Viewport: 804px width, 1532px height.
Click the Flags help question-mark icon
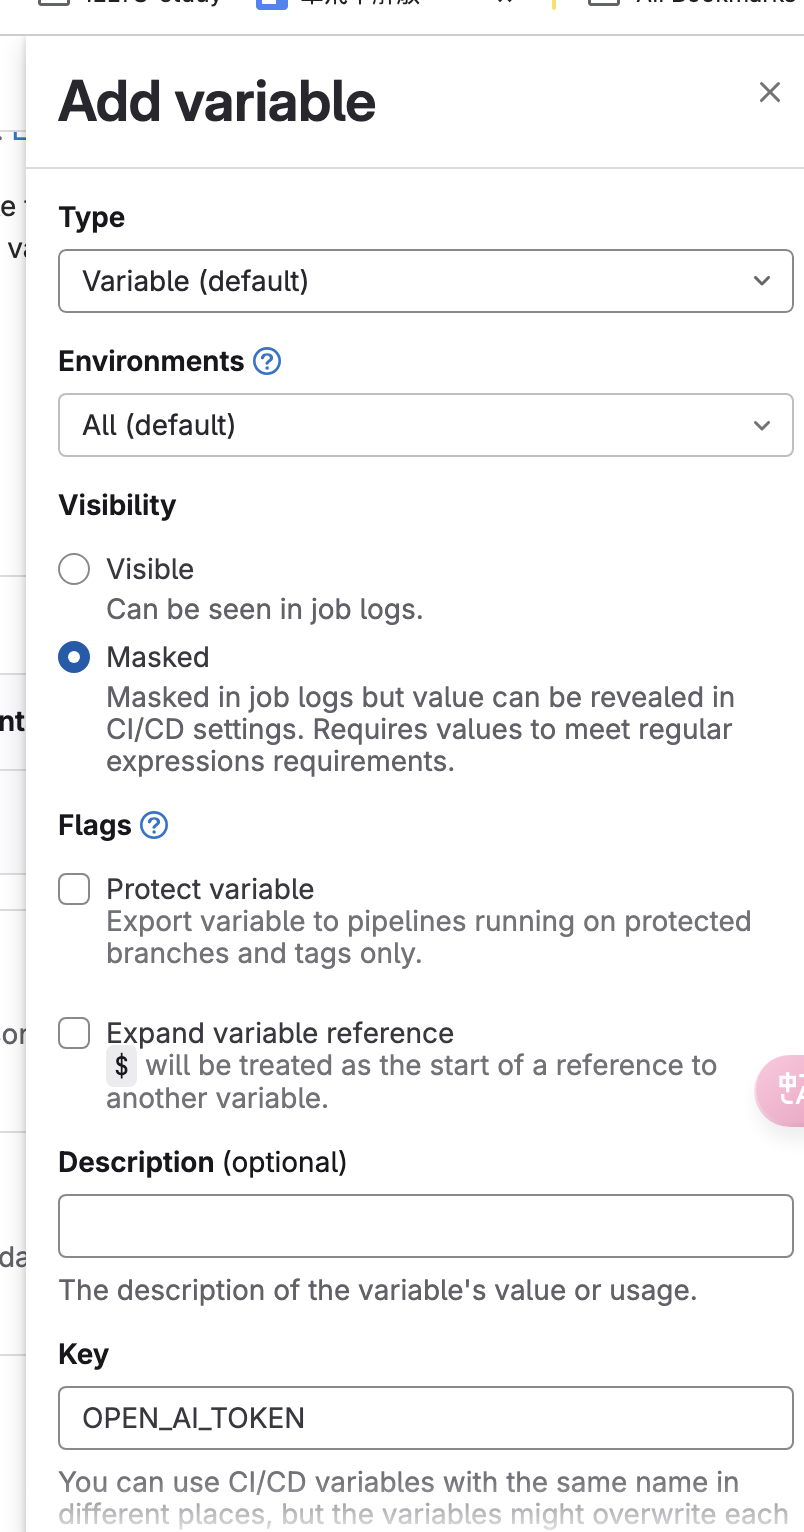pyautogui.click(x=154, y=825)
